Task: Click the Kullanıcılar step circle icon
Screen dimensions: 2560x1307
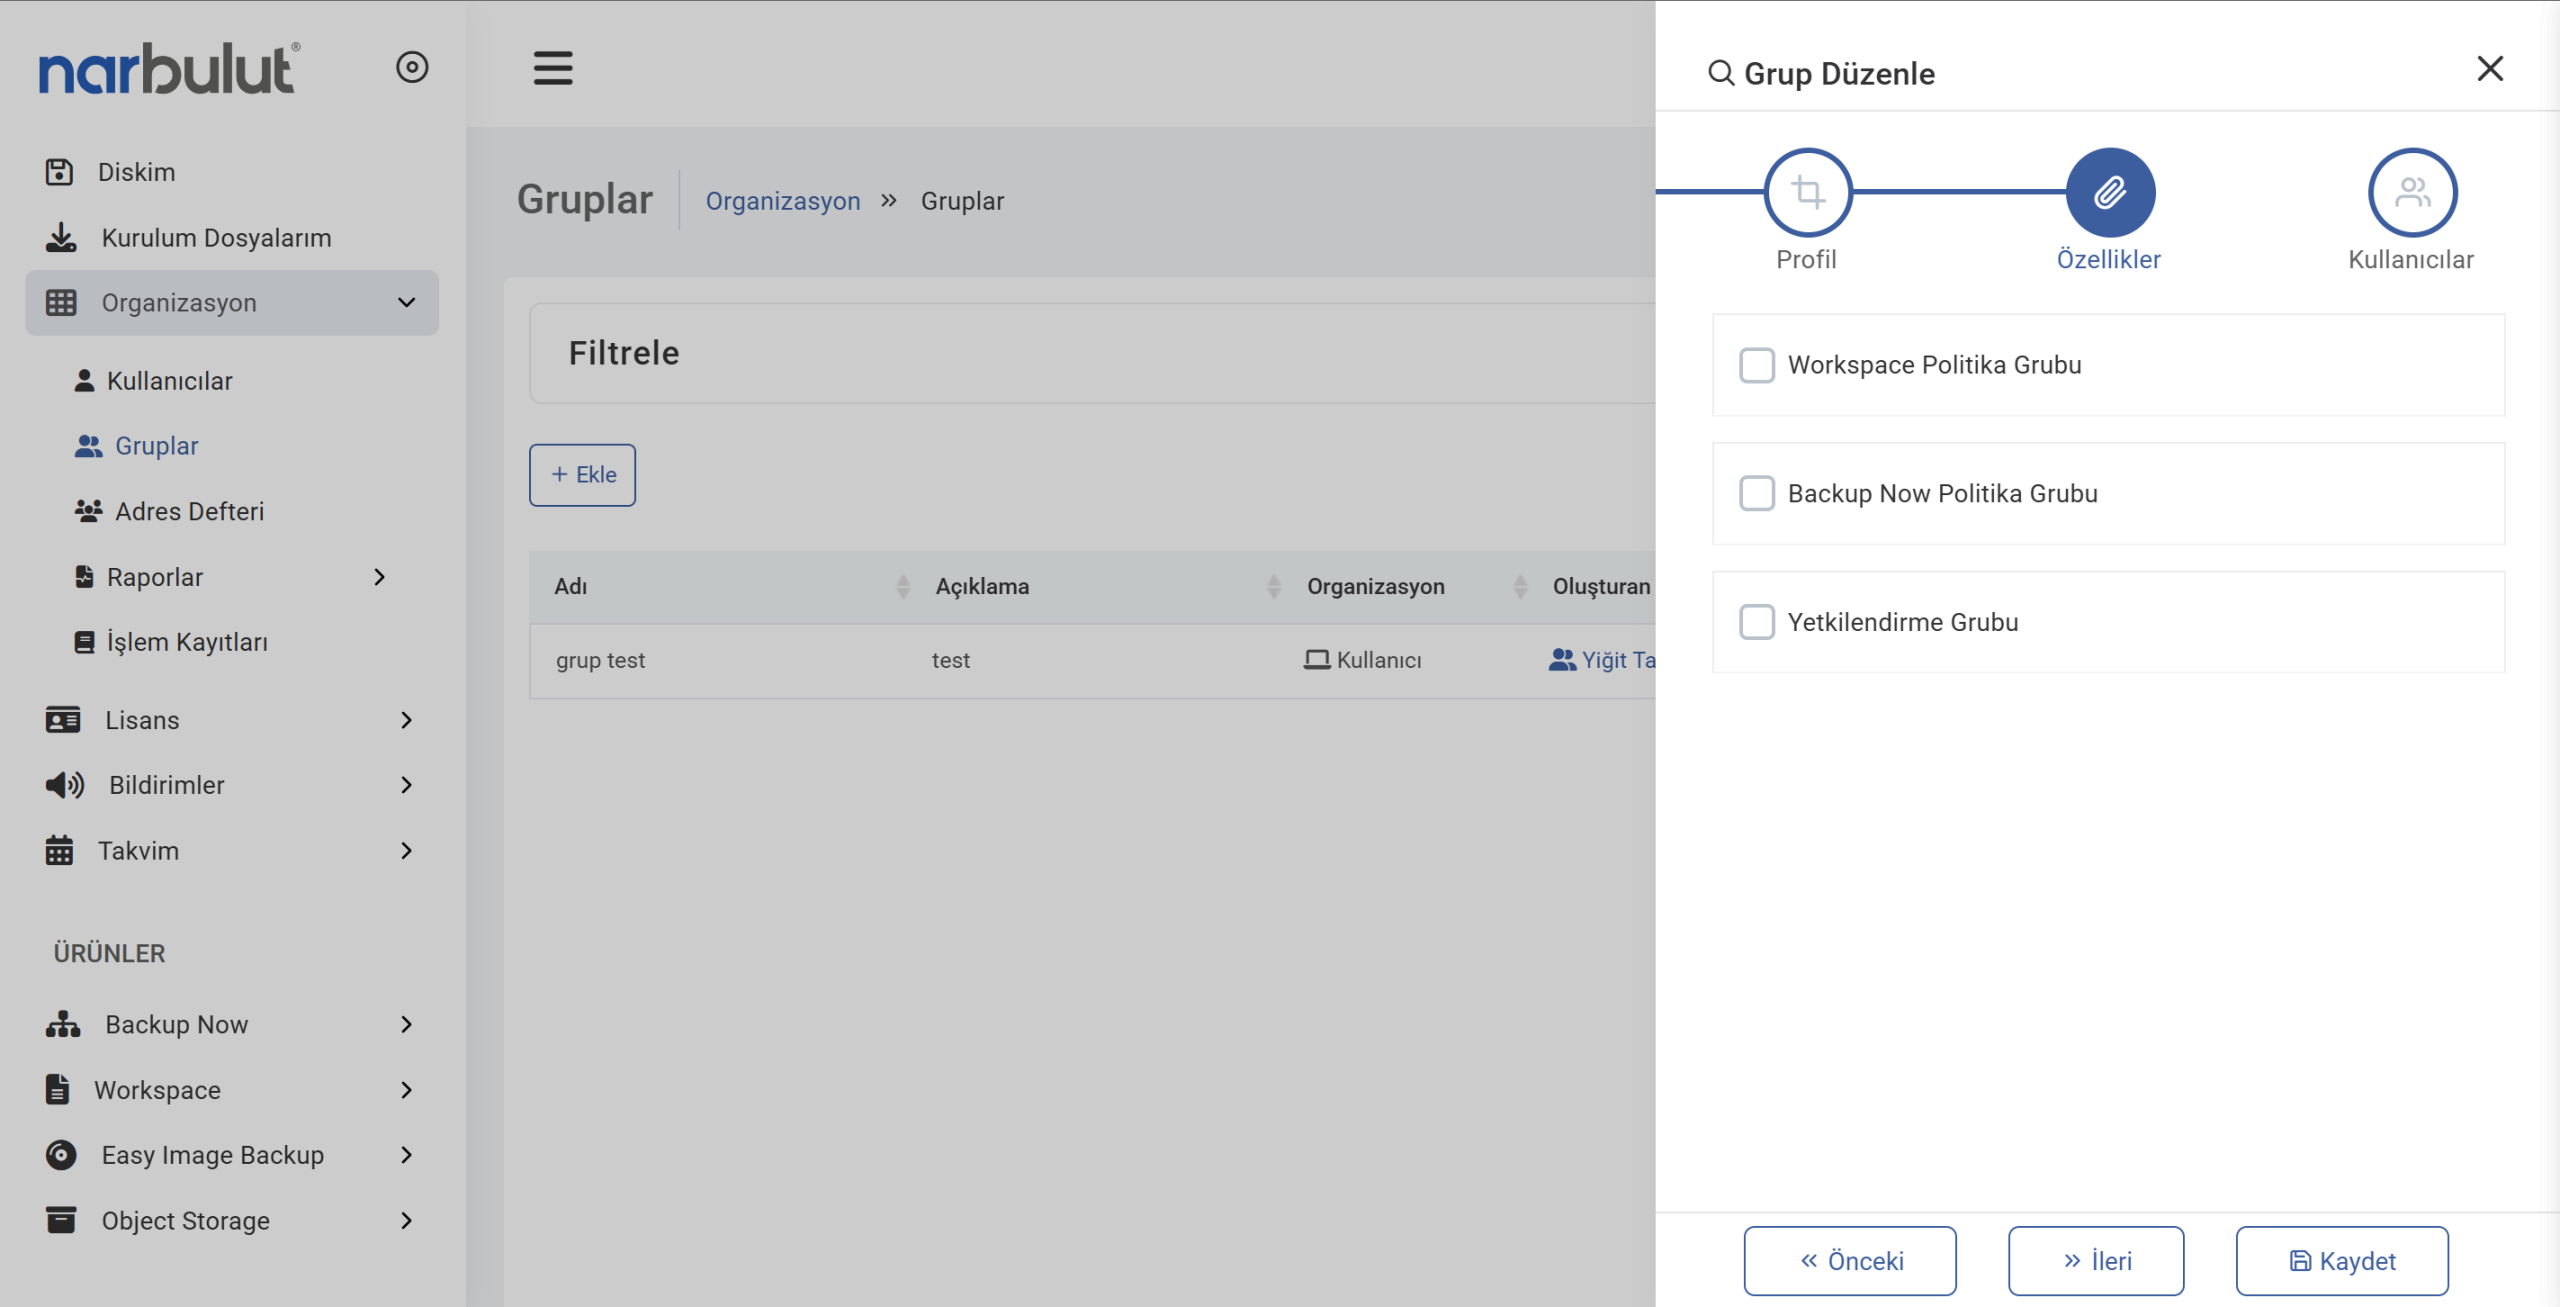Action: (x=2411, y=192)
